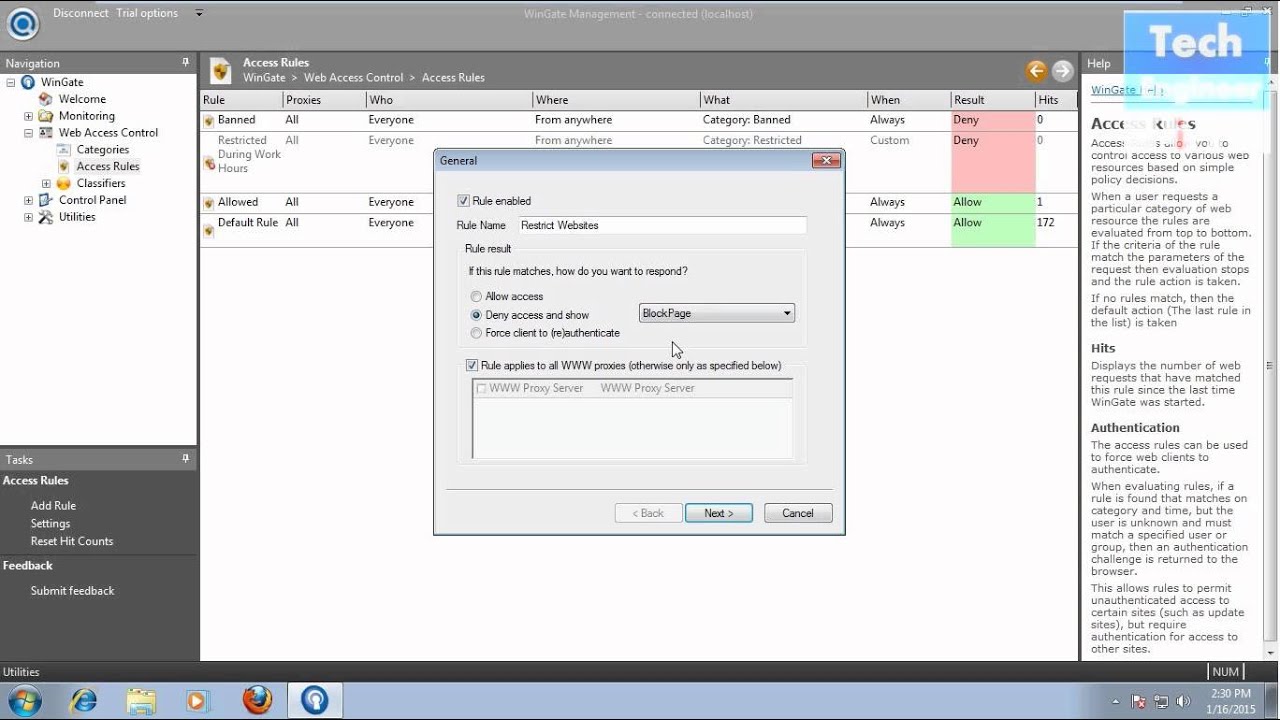The image size is (1280, 720).
Task: Click the WinGate logo icon at top-left
Action: coord(22,23)
